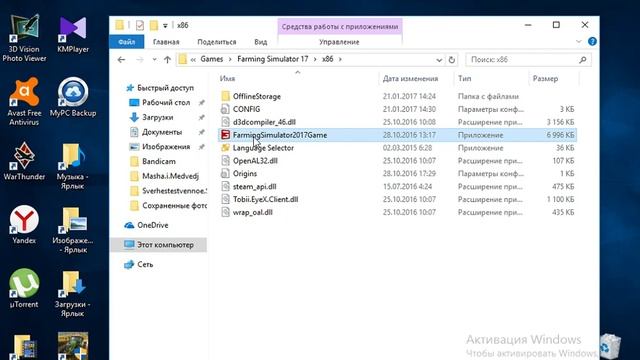Open 3D Vision Photo Viewer desktop icon

[24, 38]
